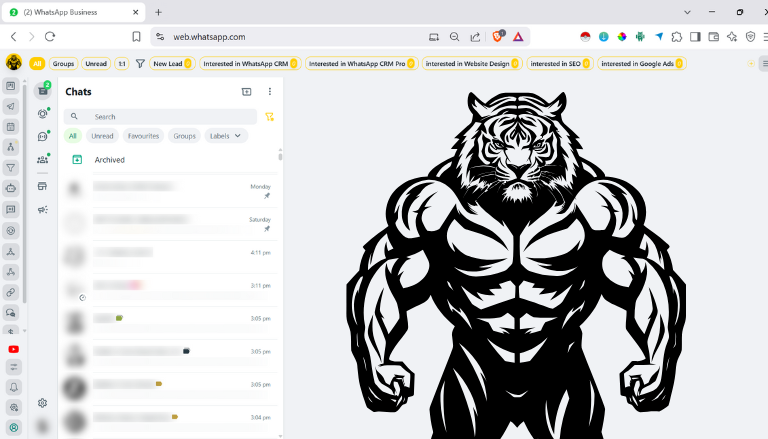Click the green Android extension icon

(x=640, y=37)
